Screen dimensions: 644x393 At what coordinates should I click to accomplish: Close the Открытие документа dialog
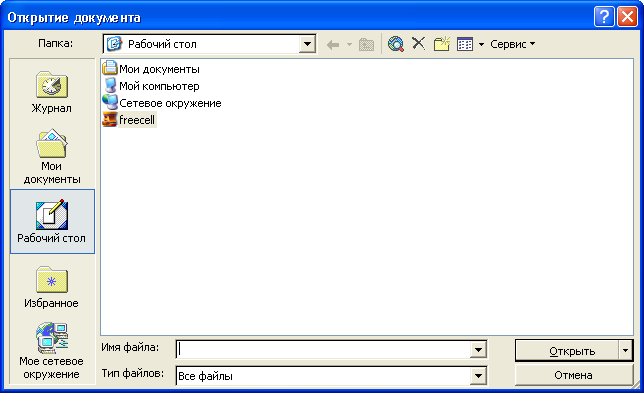pyautogui.click(x=628, y=17)
